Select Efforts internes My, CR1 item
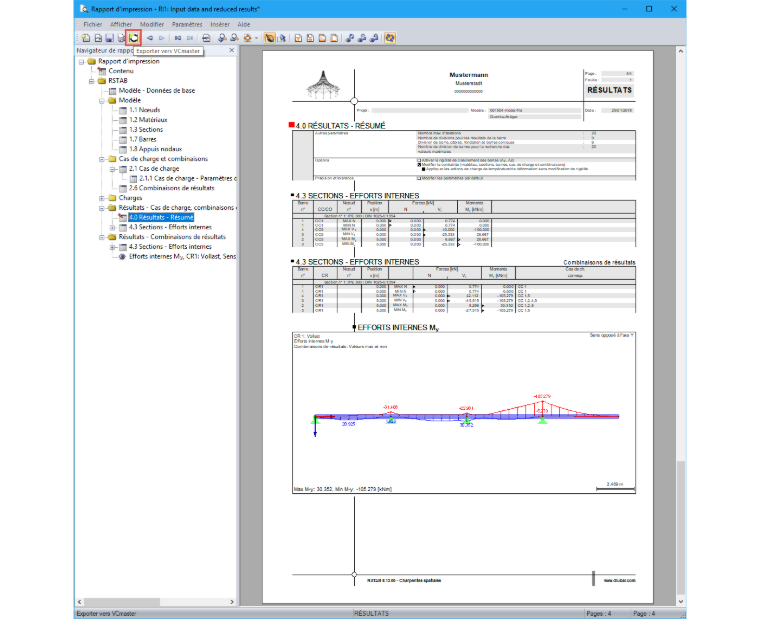The width and height of the screenshot is (760, 619). click(x=182, y=256)
